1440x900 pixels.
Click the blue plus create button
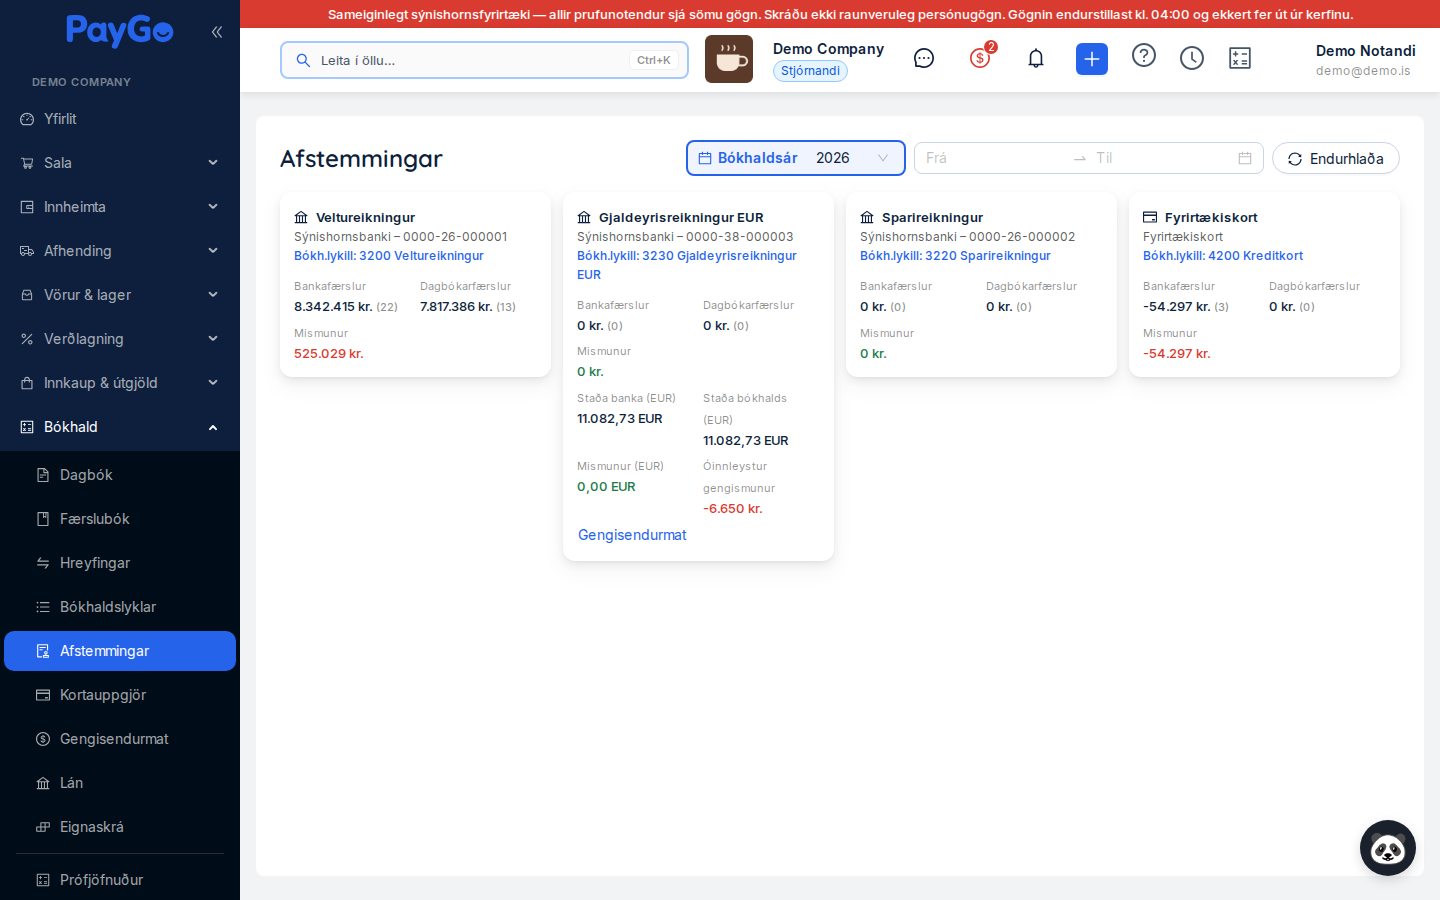[x=1092, y=59]
